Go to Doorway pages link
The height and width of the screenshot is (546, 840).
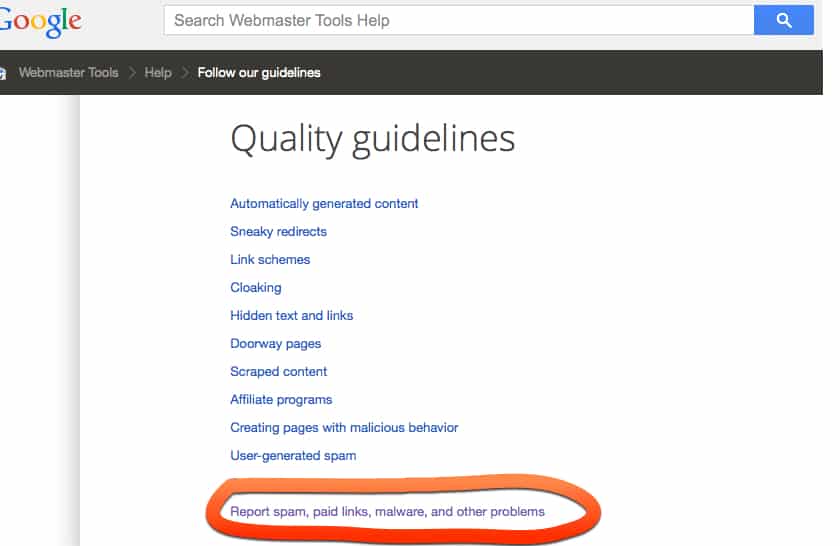(x=275, y=344)
